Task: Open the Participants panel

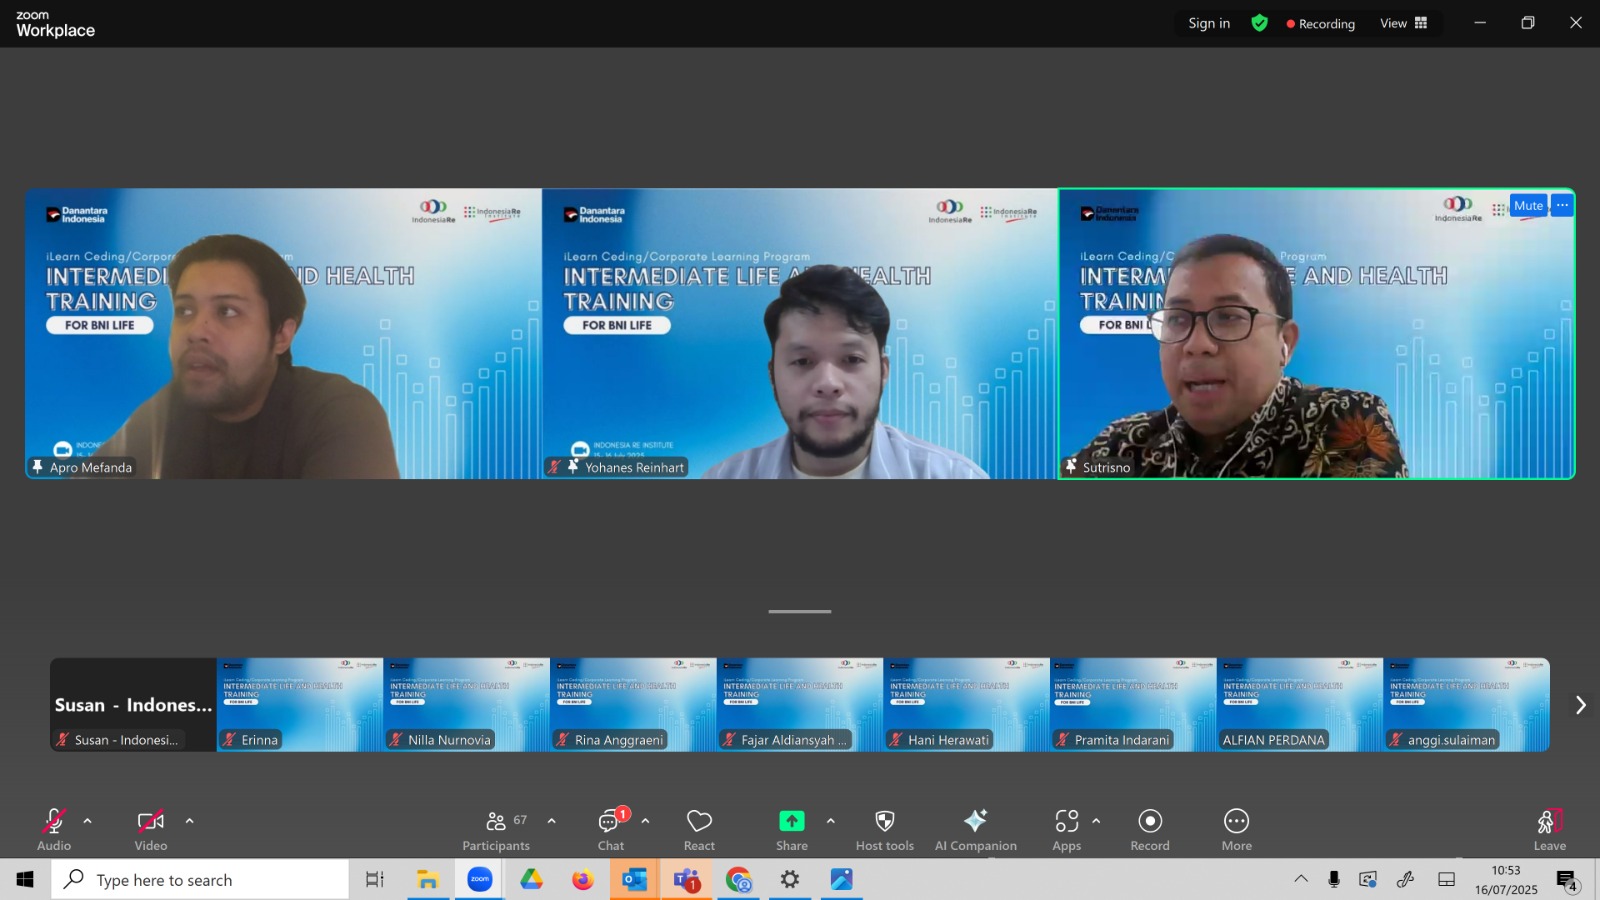Action: tap(496, 830)
